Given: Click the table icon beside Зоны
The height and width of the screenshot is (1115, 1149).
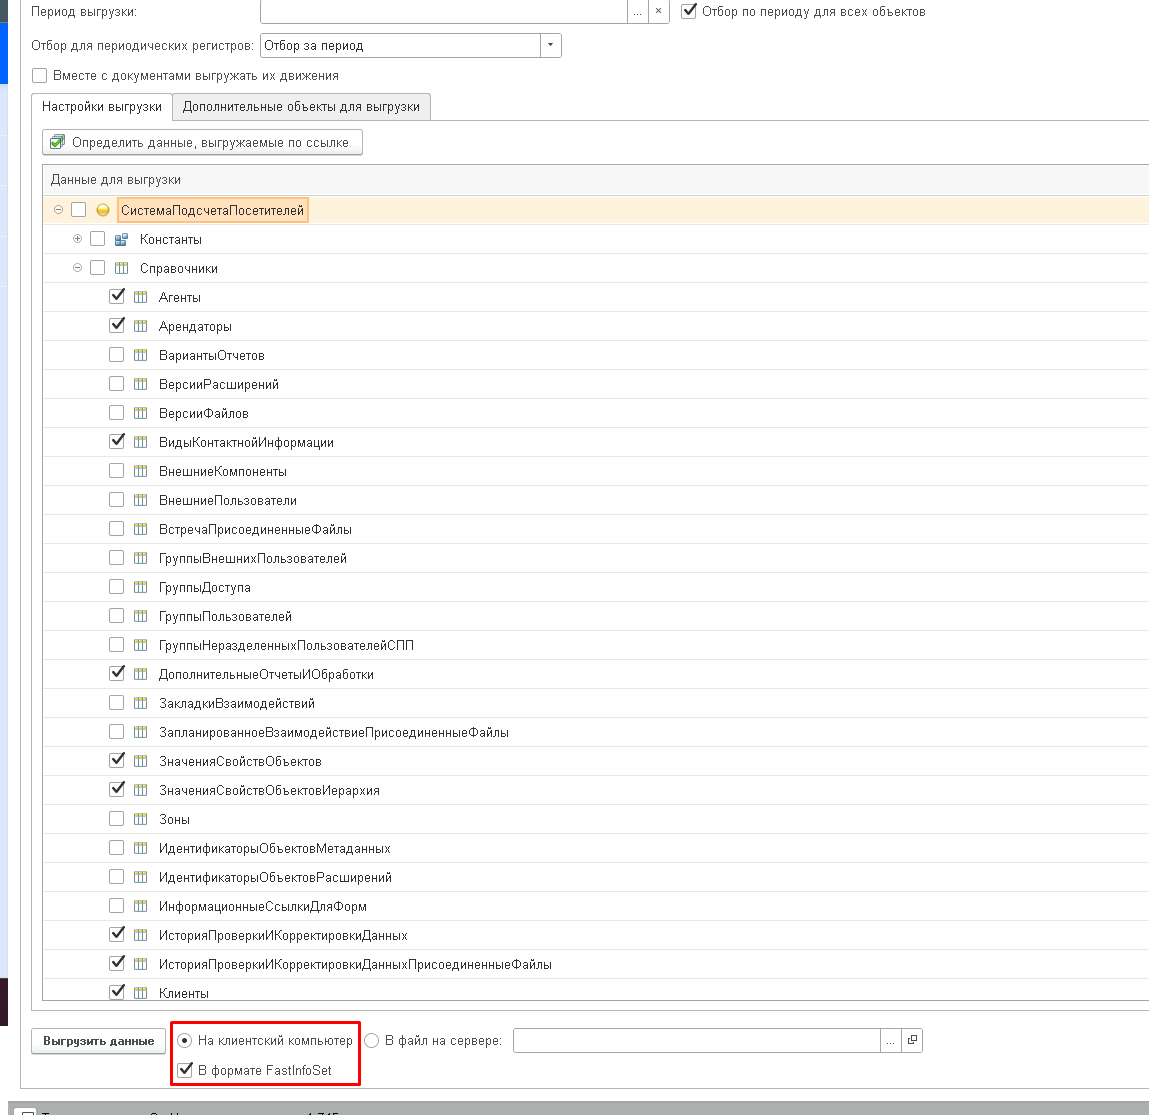Looking at the screenshot, I should click(141, 819).
